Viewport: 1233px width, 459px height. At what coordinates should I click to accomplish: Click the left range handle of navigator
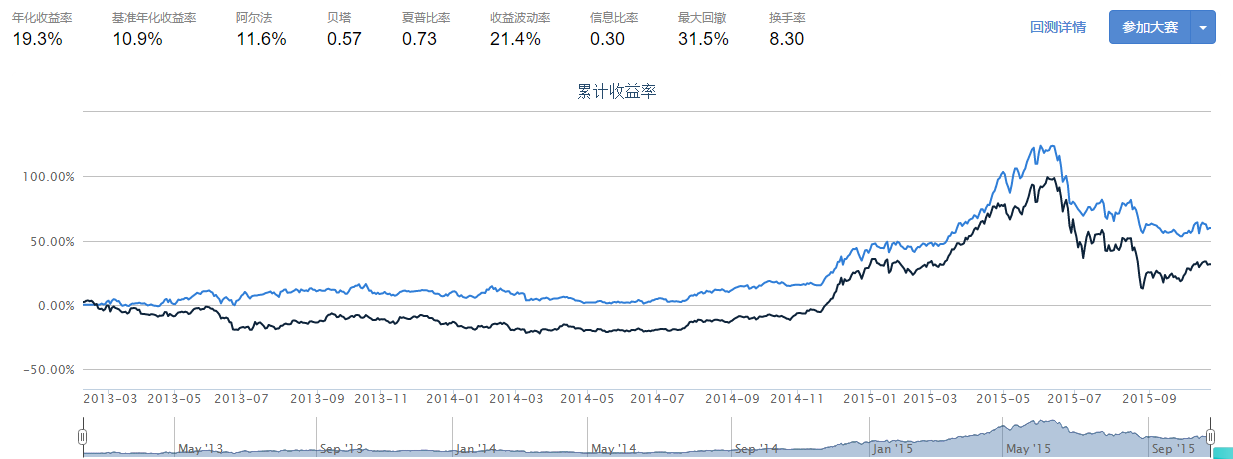[83, 436]
